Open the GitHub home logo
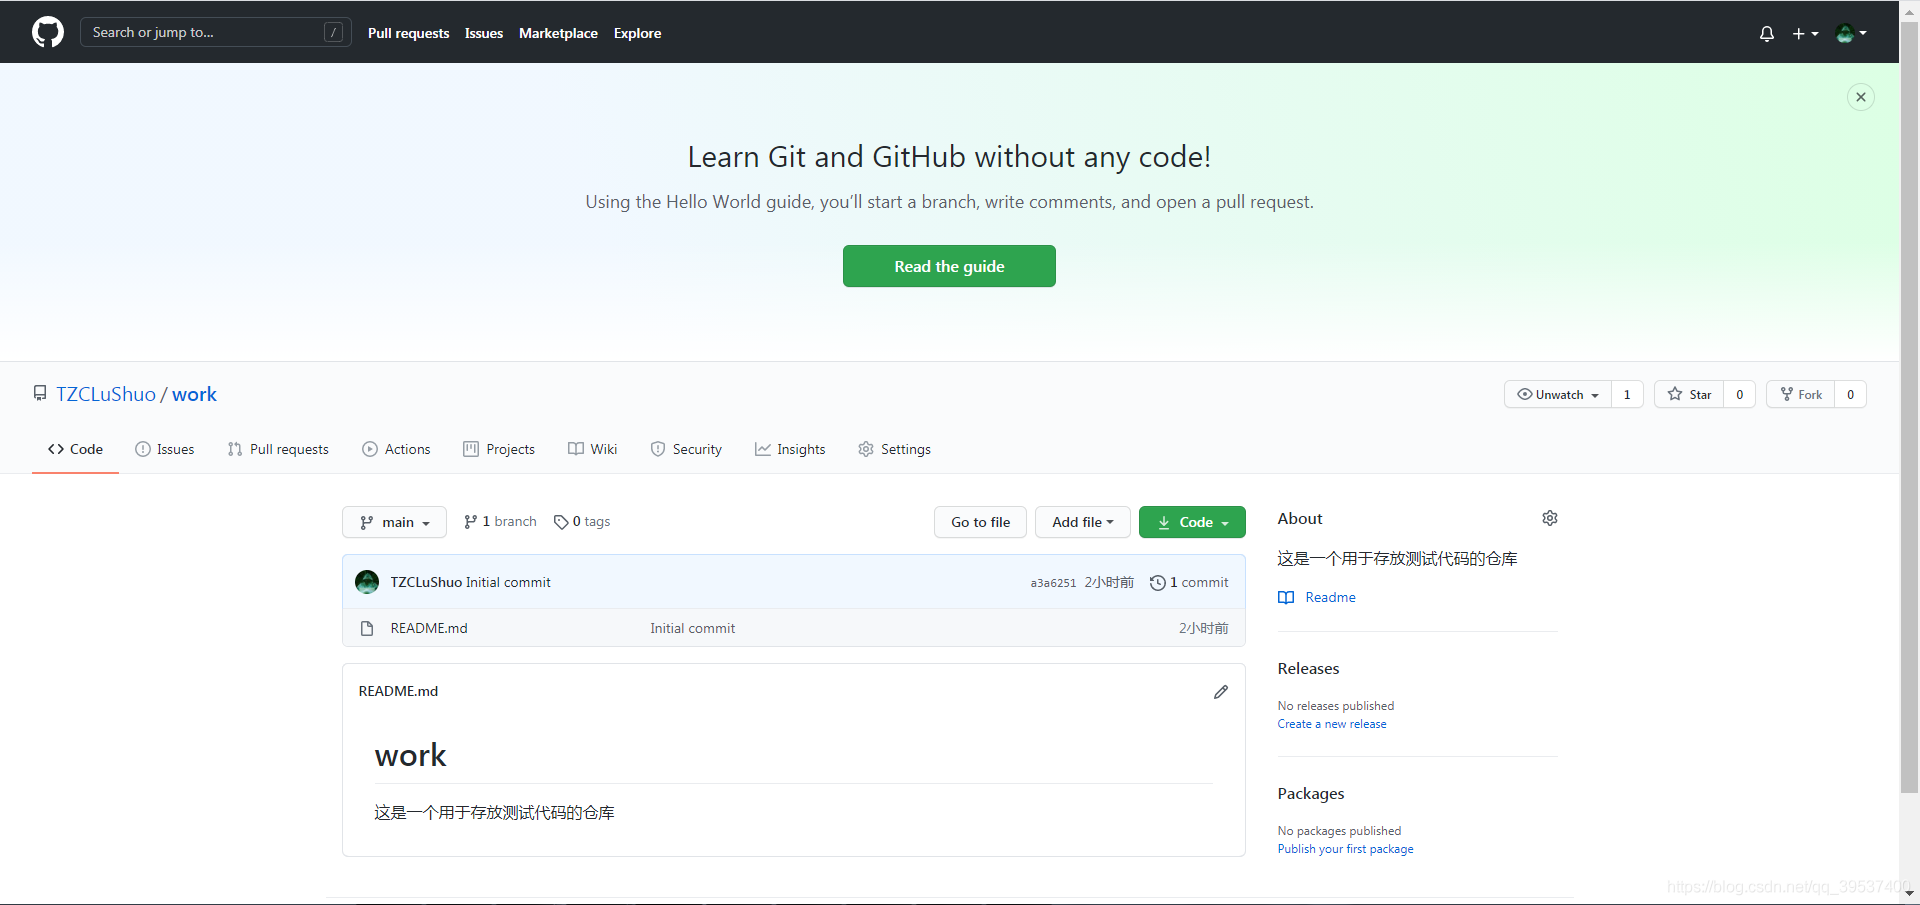Image resolution: width=1920 pixels, height=905 pixels. tap(48, 32)
